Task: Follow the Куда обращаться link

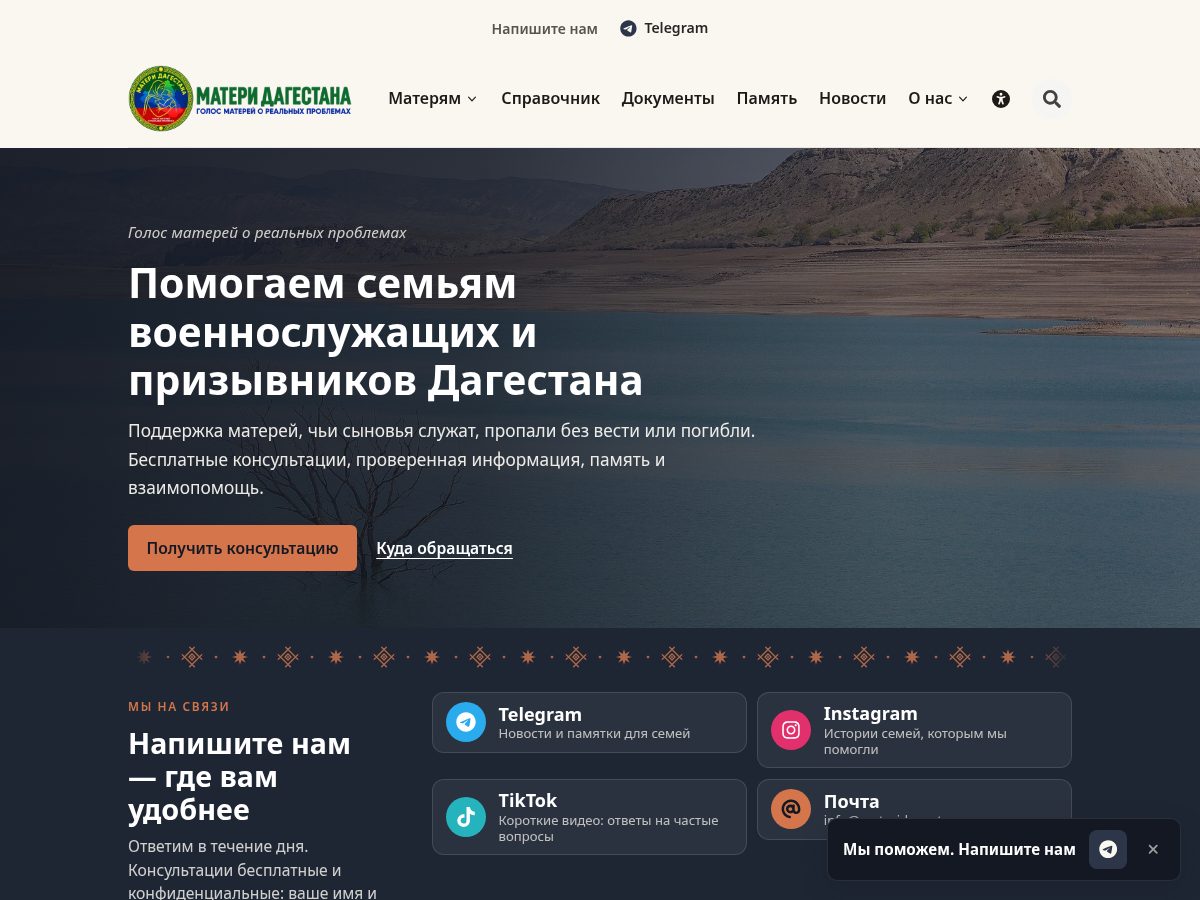Action: point(444,548)
